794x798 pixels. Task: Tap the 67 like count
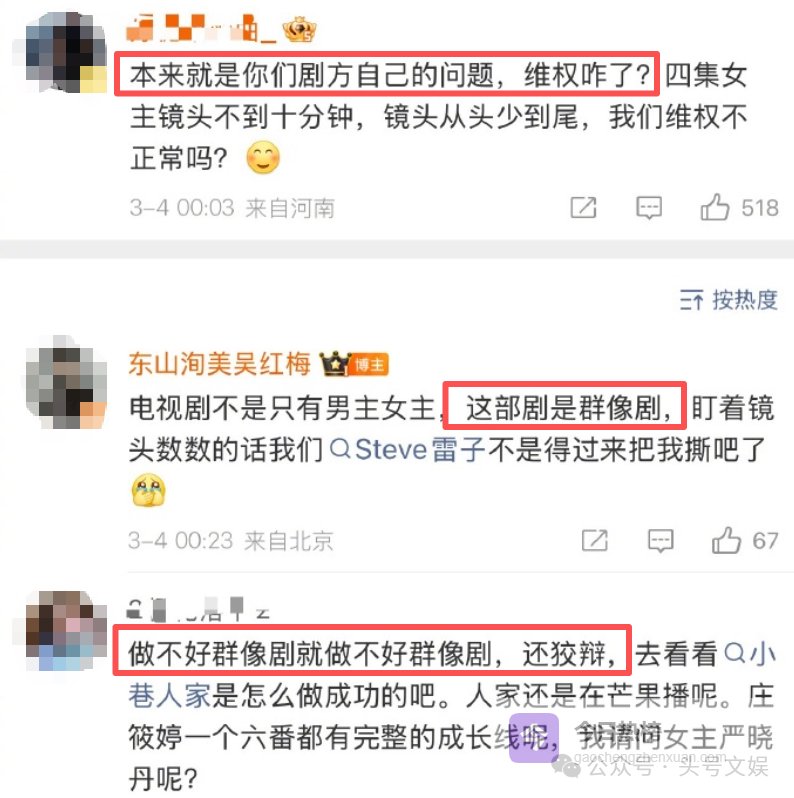(765, 540)
